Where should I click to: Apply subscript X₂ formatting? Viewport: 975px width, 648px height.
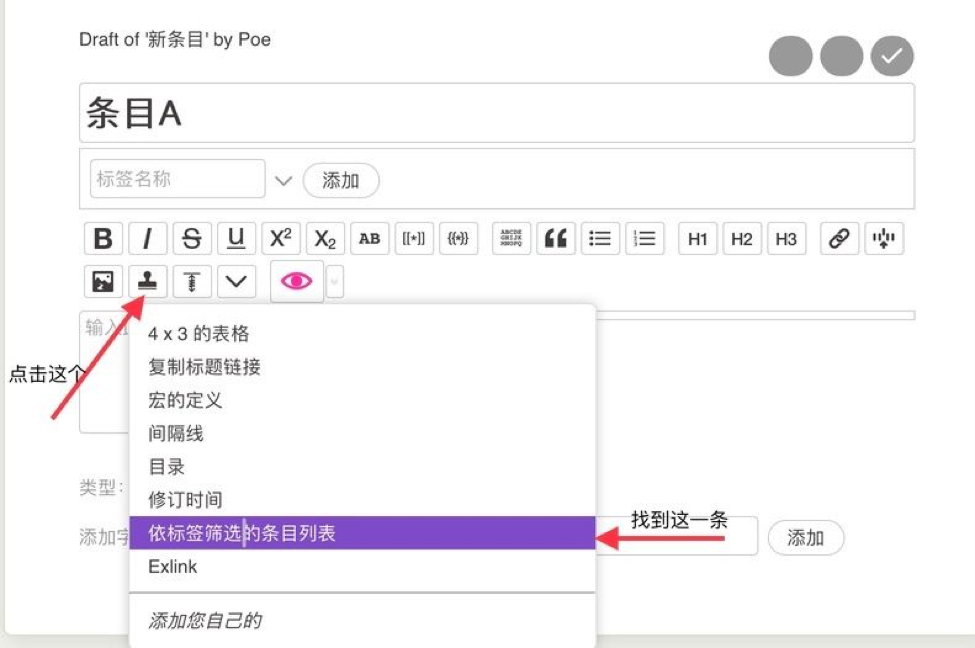[325, 239]
